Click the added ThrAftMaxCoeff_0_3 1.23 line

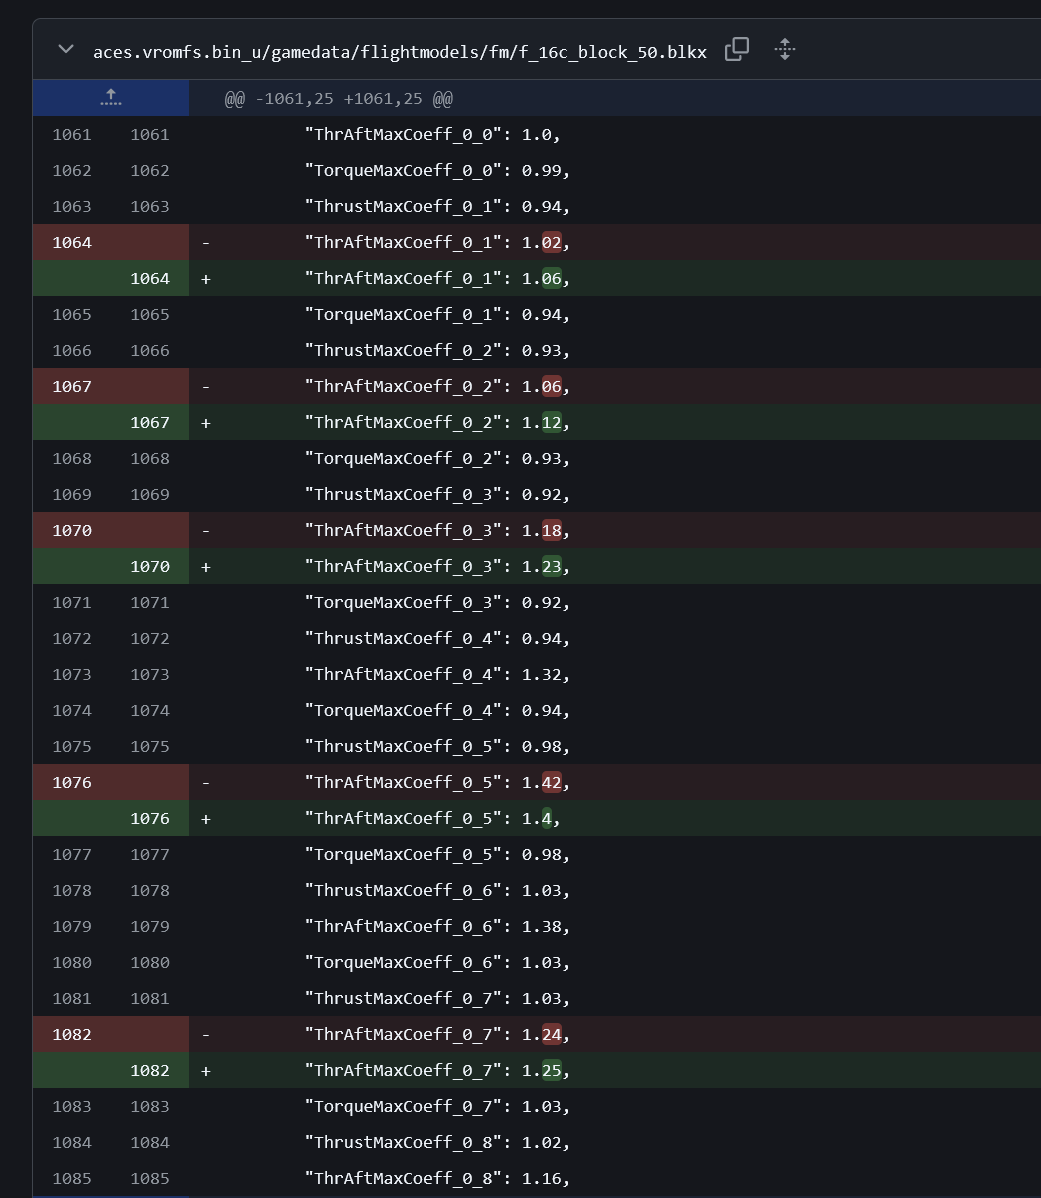pos(437,566)
